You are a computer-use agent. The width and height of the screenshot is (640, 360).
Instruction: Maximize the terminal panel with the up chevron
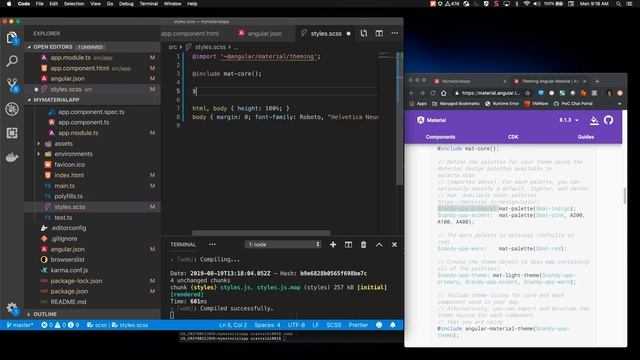(x=379, y=244)
